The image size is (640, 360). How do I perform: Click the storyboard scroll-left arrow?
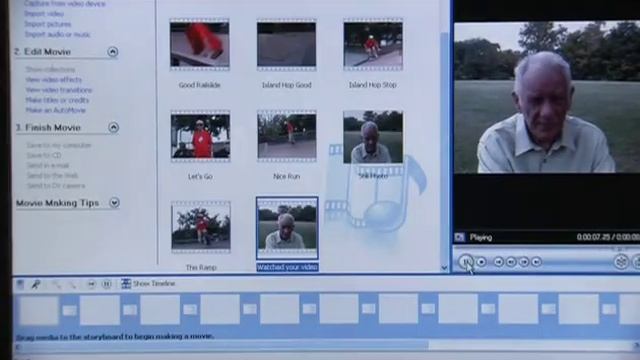[17, 347]
